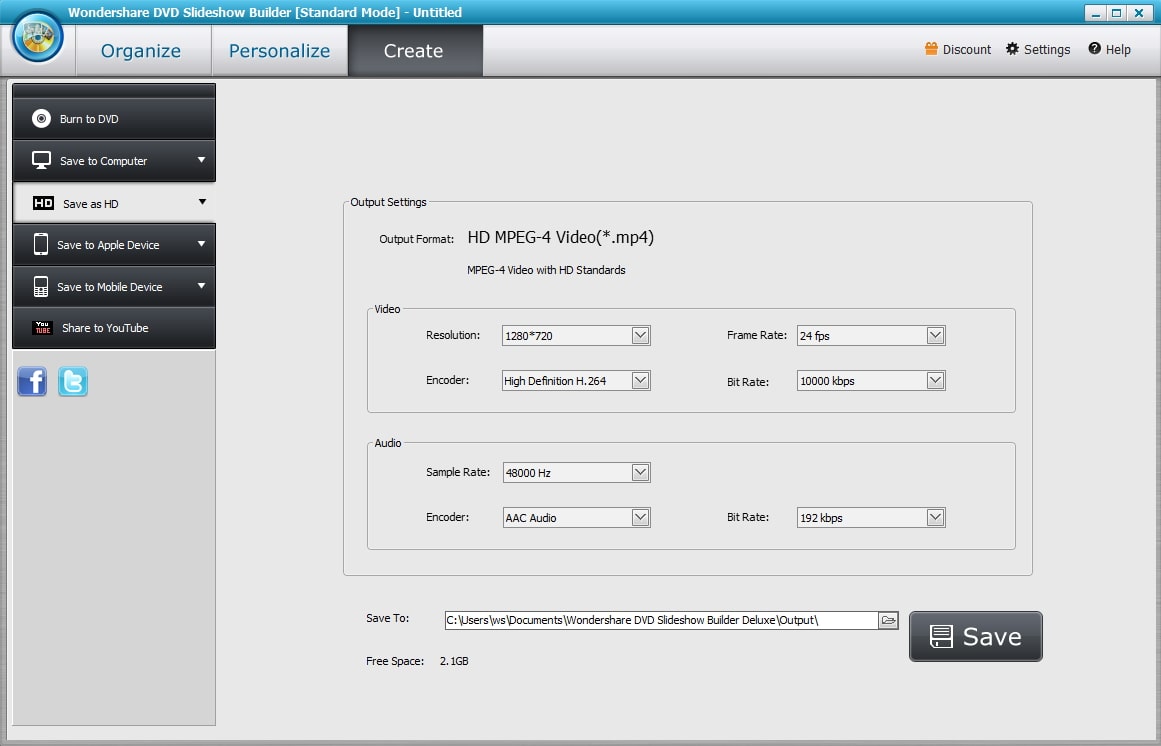This screenshot has height=746, width=1161.
Task: Expand the Save to Apple Device arrow
Action: click(201, 243)
